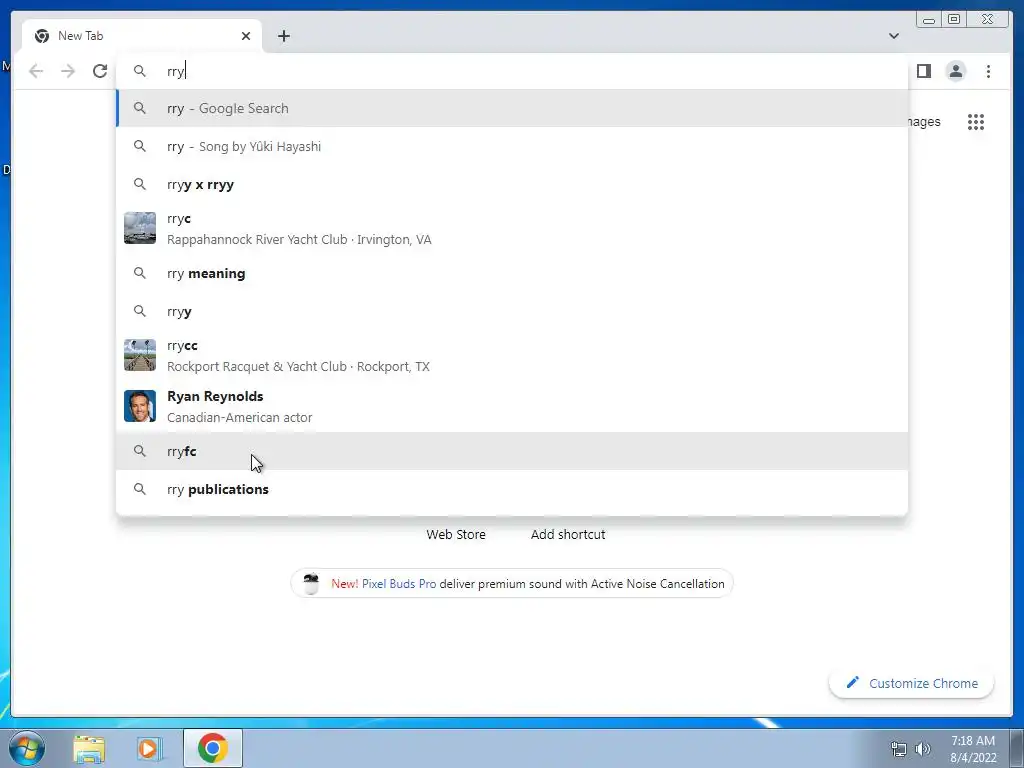
Task: Open the Pixel Buds Pro promo link
Action: [x=399, y=584]
